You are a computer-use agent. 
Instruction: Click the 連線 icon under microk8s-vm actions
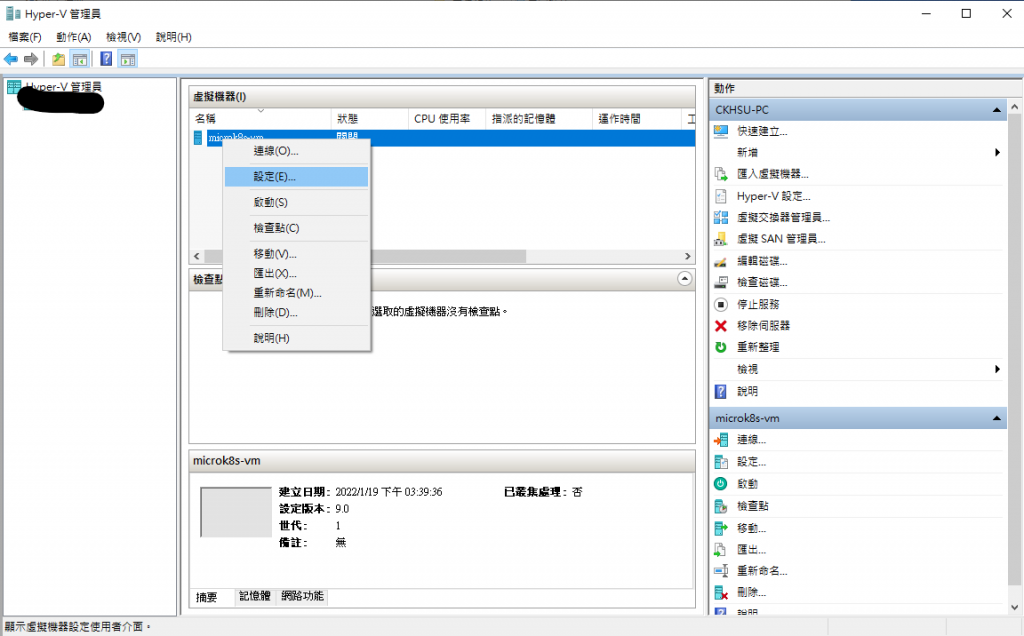721,440
